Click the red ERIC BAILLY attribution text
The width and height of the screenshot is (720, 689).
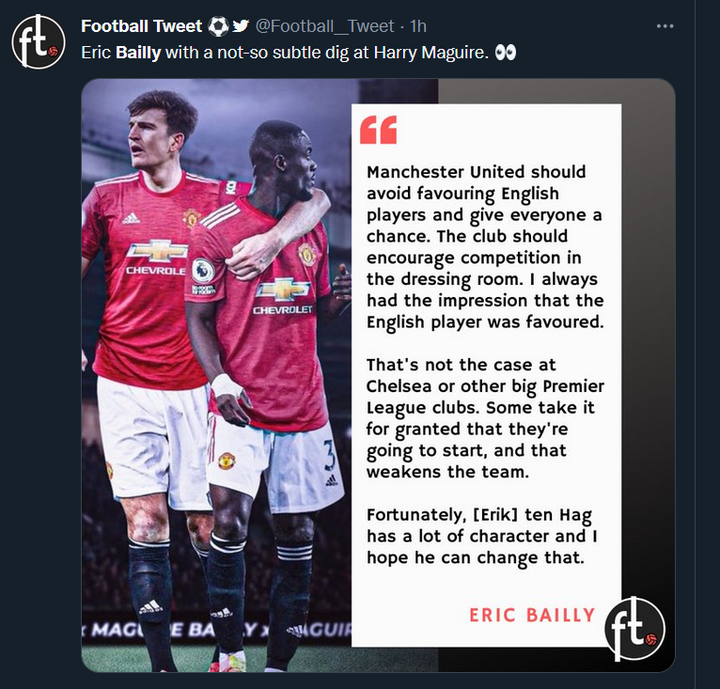pyautogui.click(x=532, y=615)
